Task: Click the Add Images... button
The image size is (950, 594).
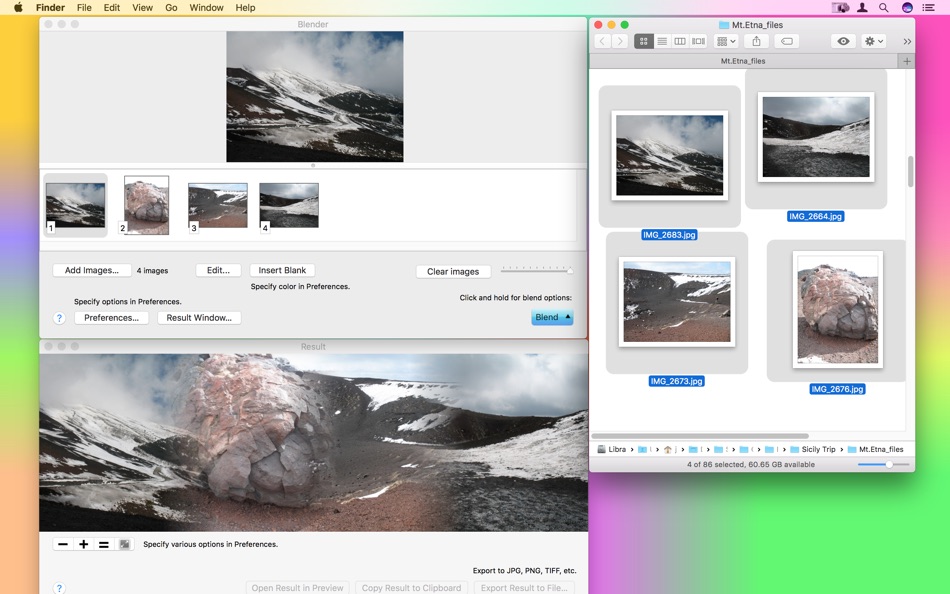Action: (91, 270)
